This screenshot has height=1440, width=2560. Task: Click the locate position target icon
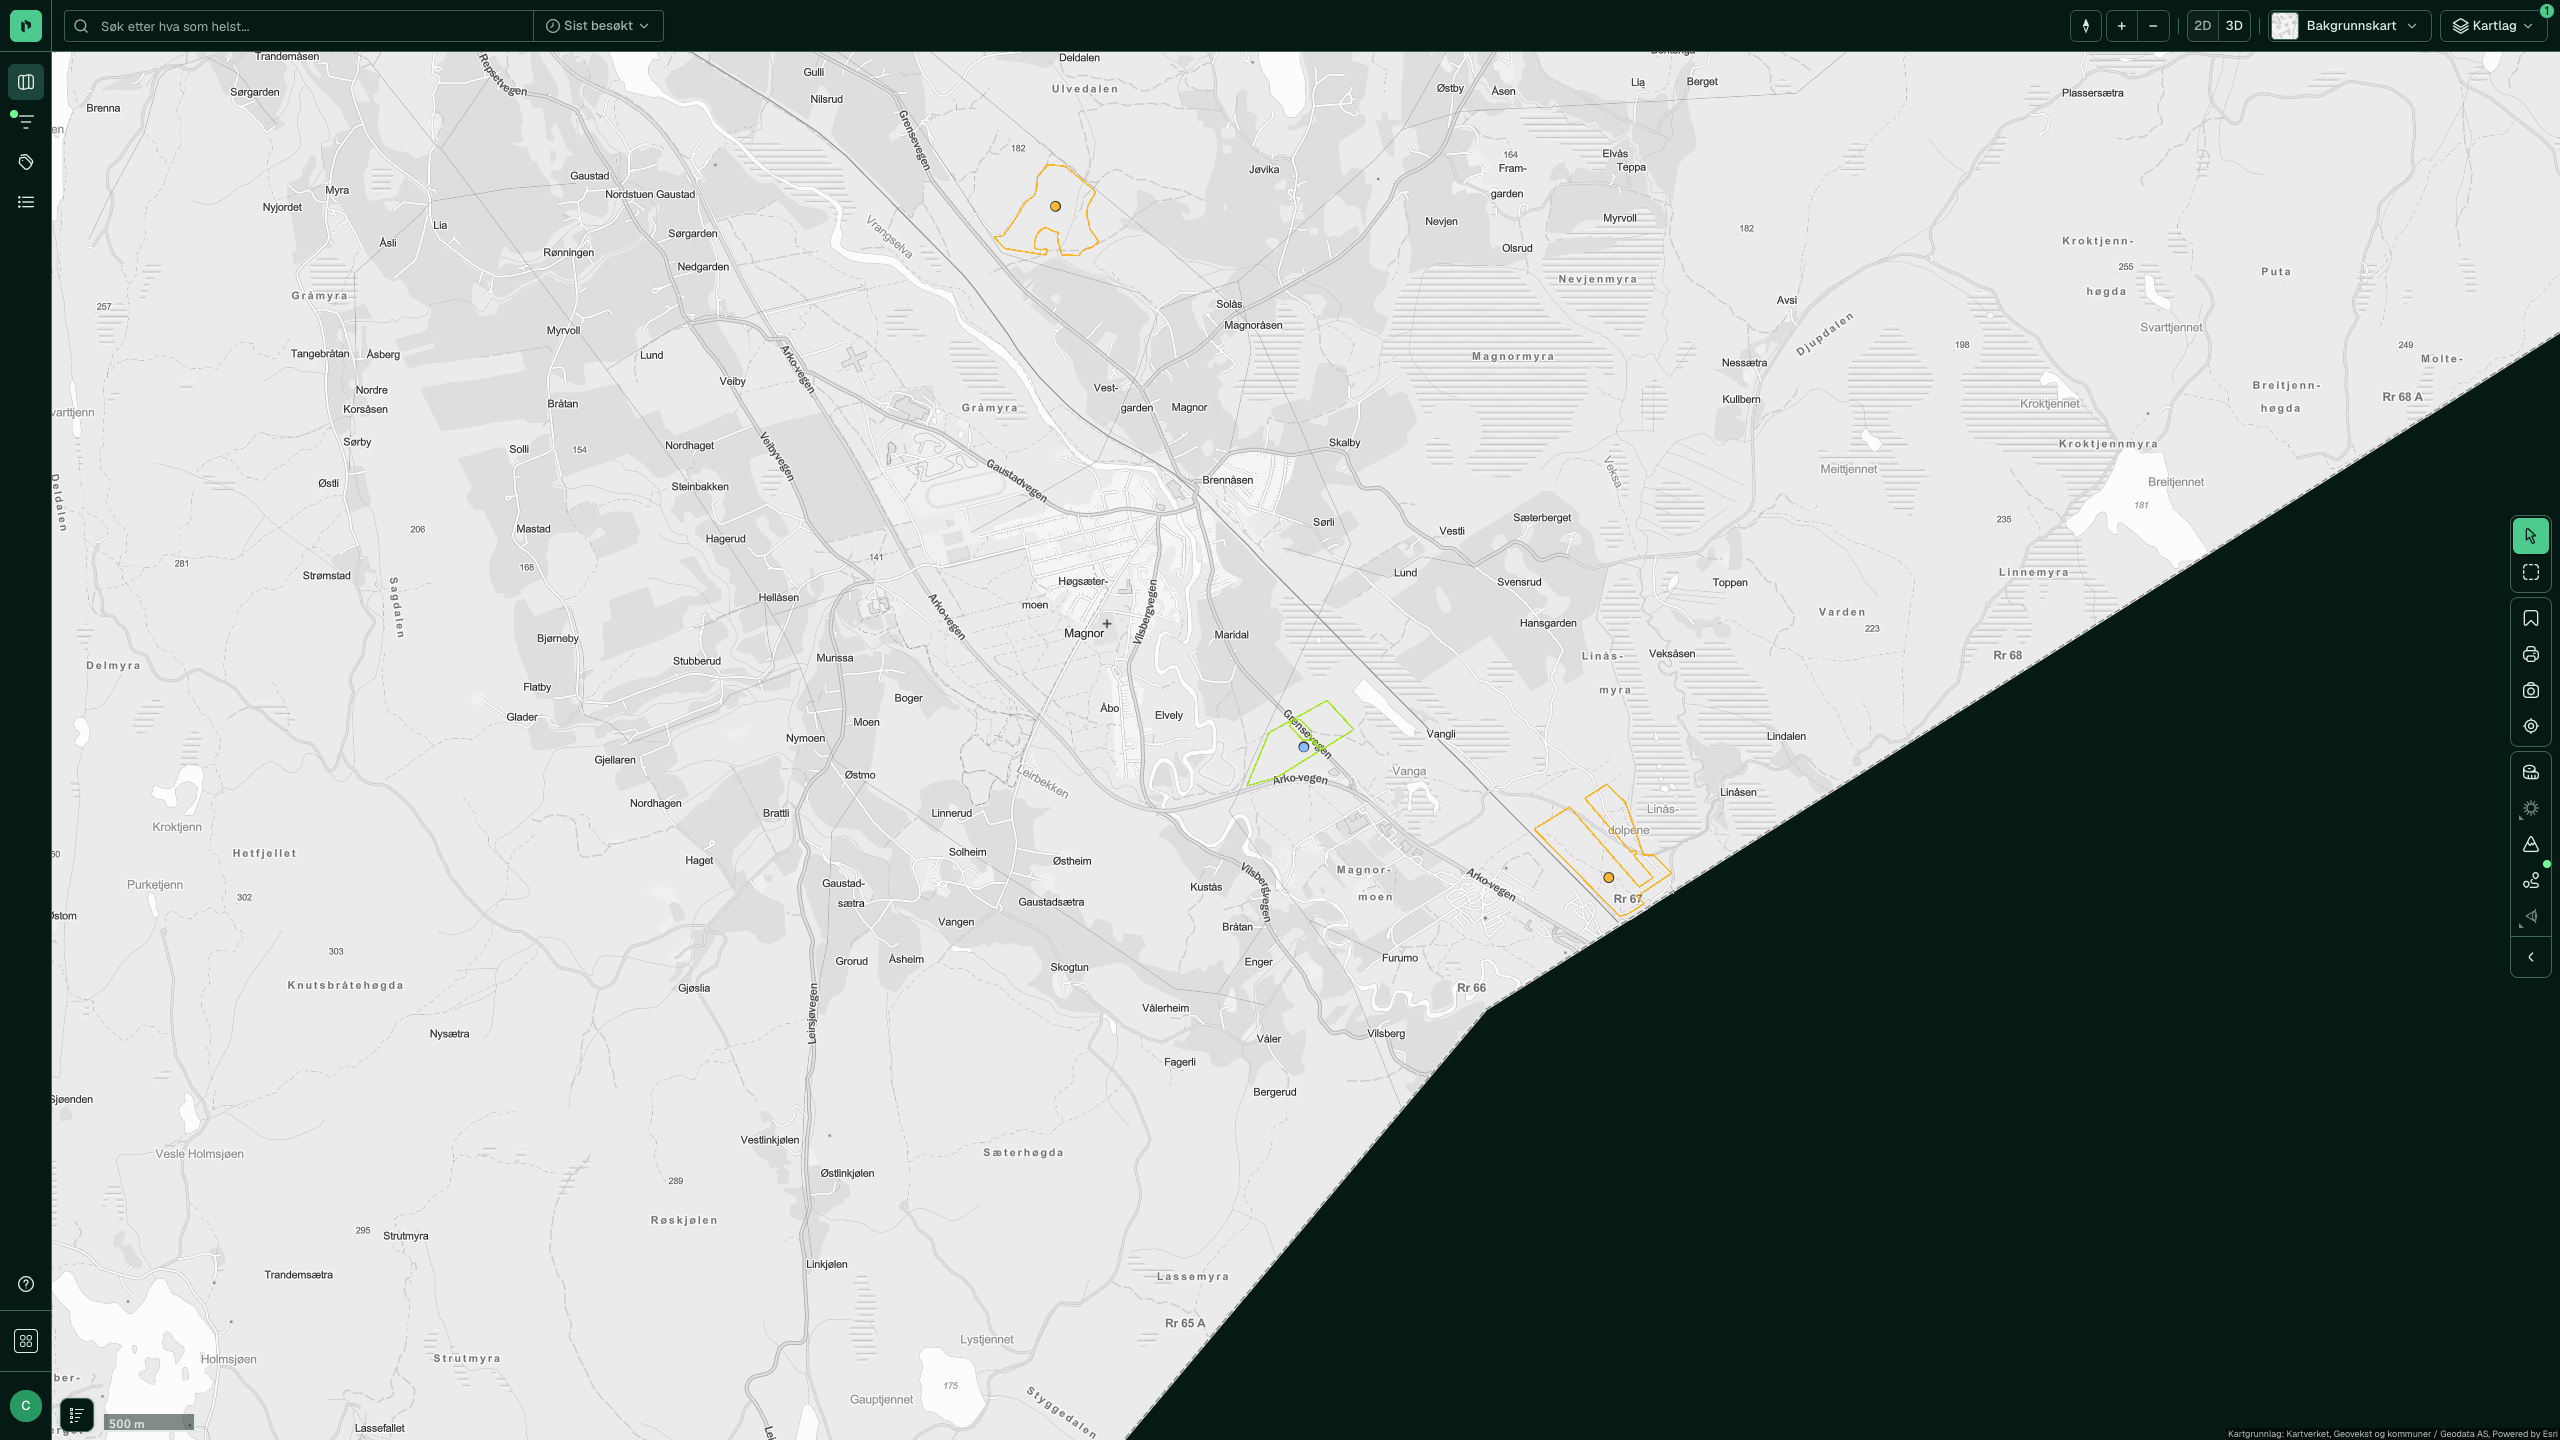[x=2530, y=727]
